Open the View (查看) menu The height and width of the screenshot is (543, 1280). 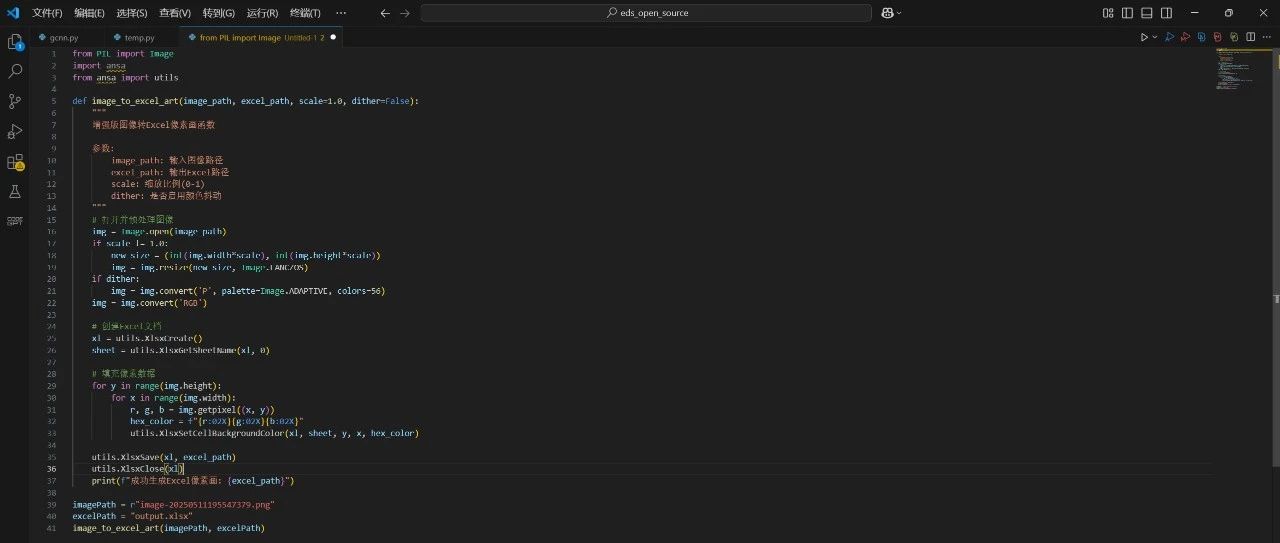[175, 13]
